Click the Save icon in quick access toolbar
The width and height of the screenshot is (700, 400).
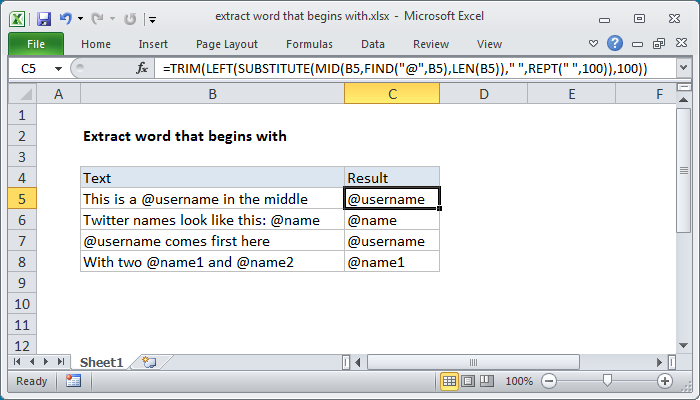[x=44, y=17]
